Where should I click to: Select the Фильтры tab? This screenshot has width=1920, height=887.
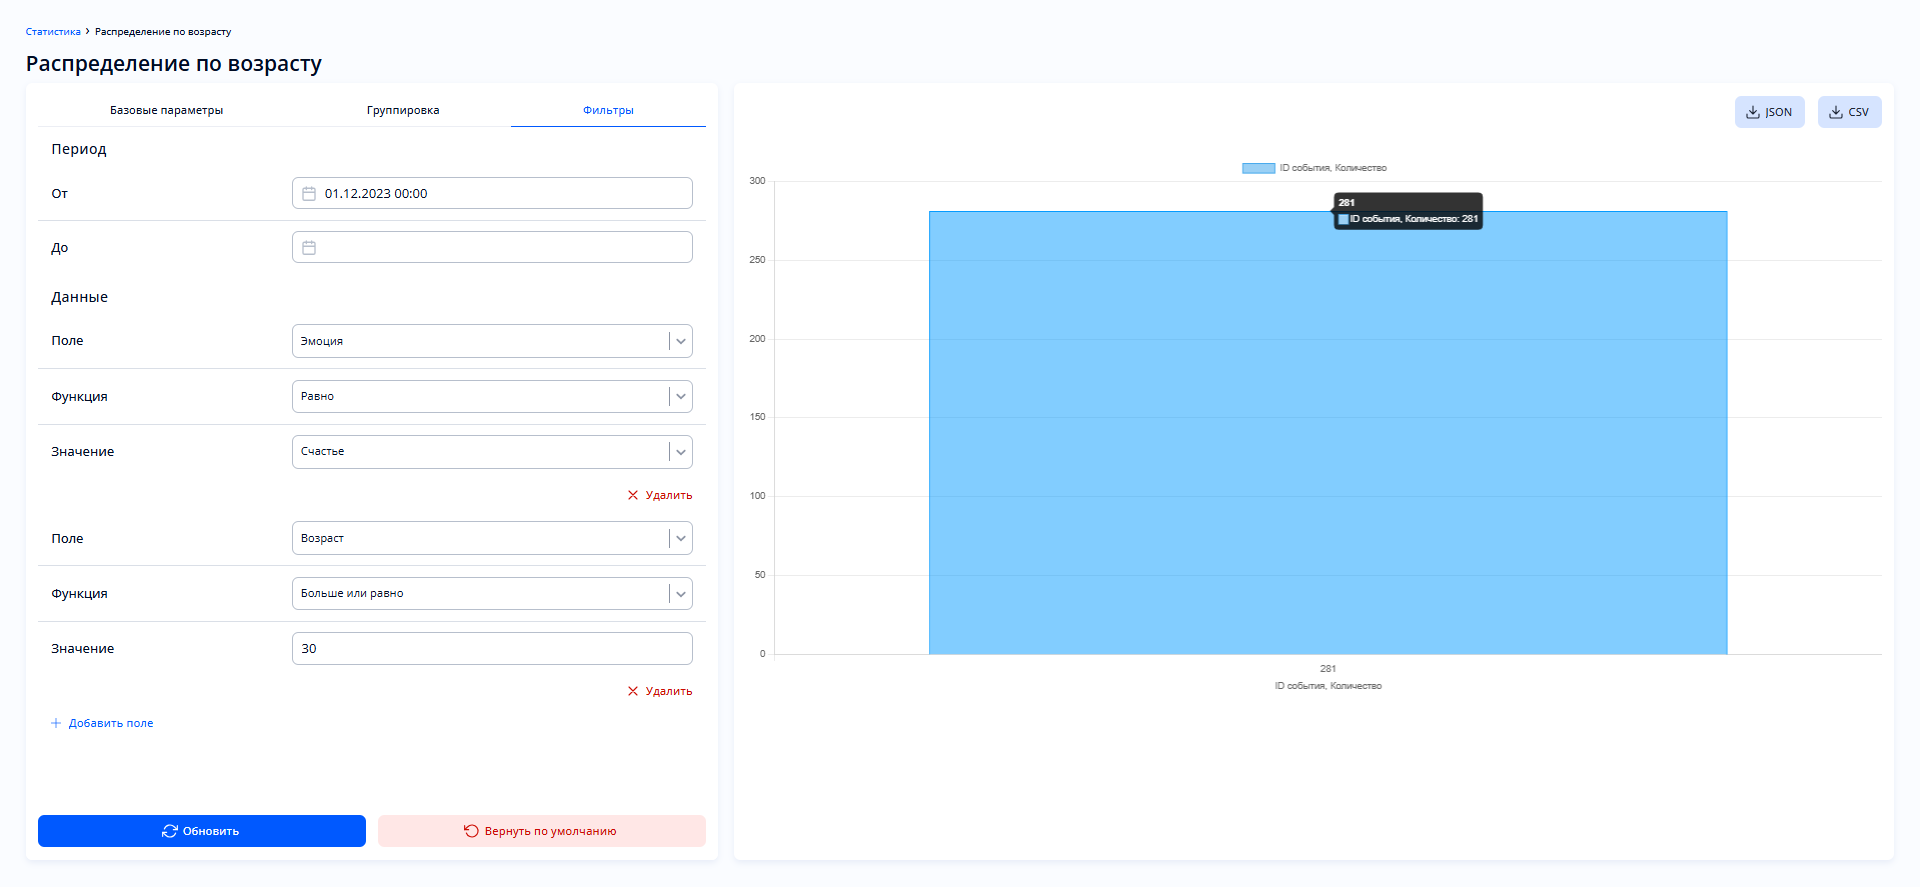pyautogui.click(x=608, y=110)
